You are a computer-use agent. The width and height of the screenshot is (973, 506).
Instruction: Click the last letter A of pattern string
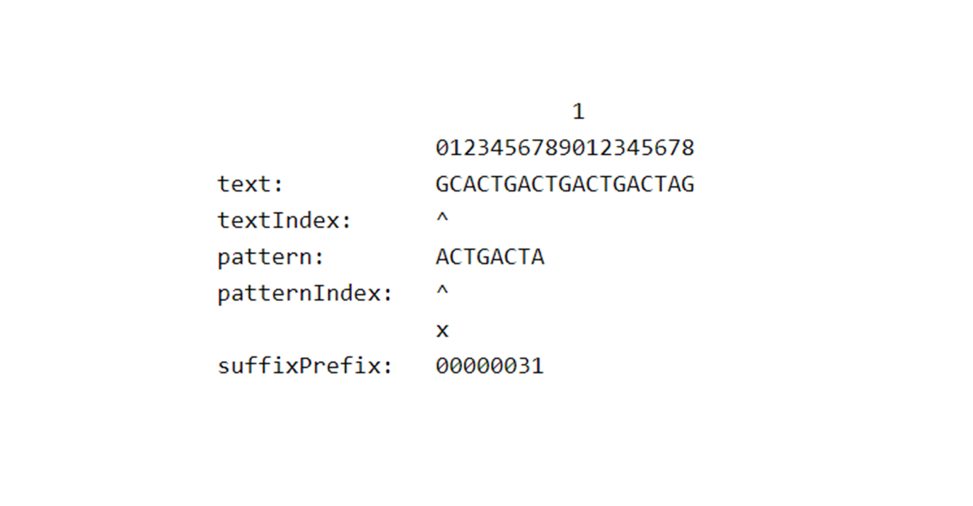click(538, 257)
